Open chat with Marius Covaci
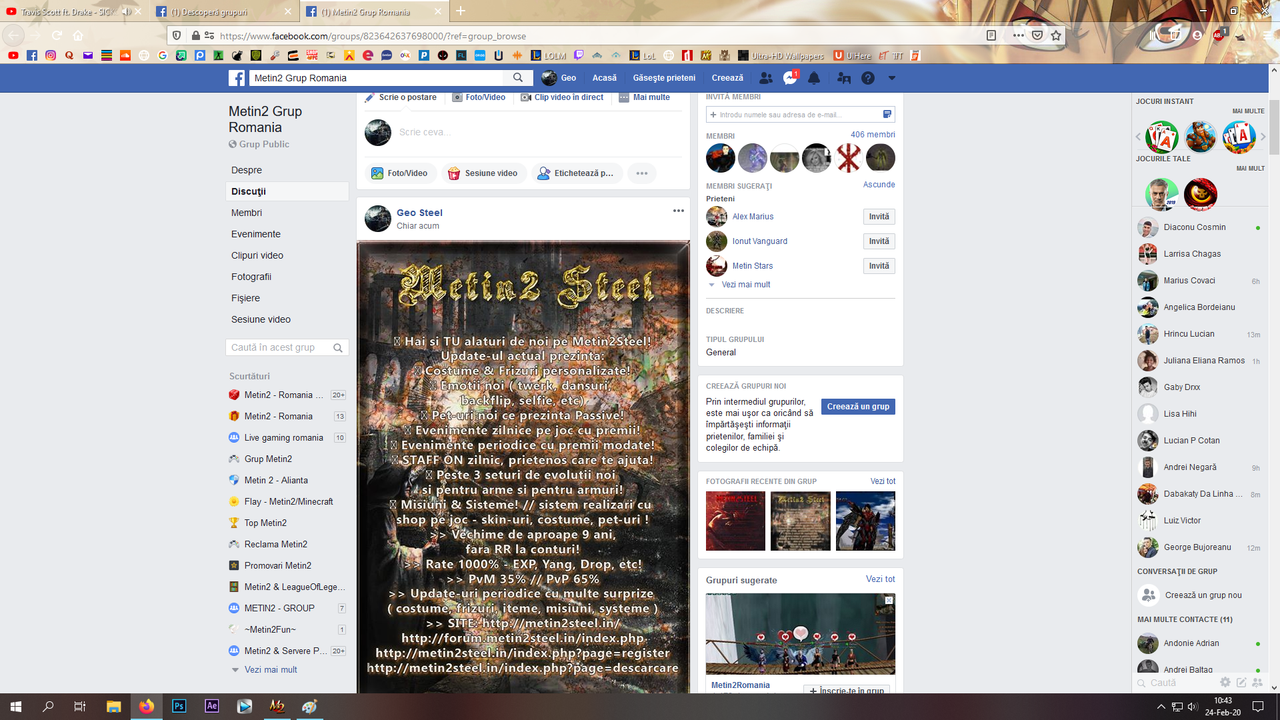Viewport: 1280px width, 720px height. (x=1199, y=281)
